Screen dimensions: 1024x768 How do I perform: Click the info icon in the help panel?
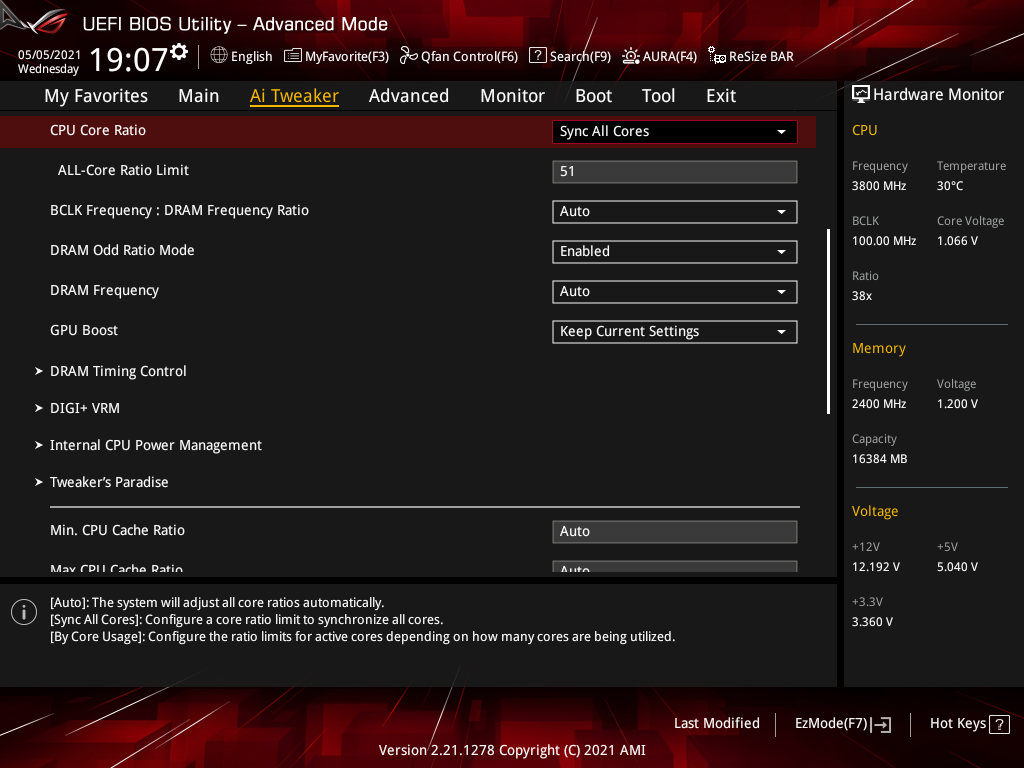pyautogui.click(x=24, y=612)
